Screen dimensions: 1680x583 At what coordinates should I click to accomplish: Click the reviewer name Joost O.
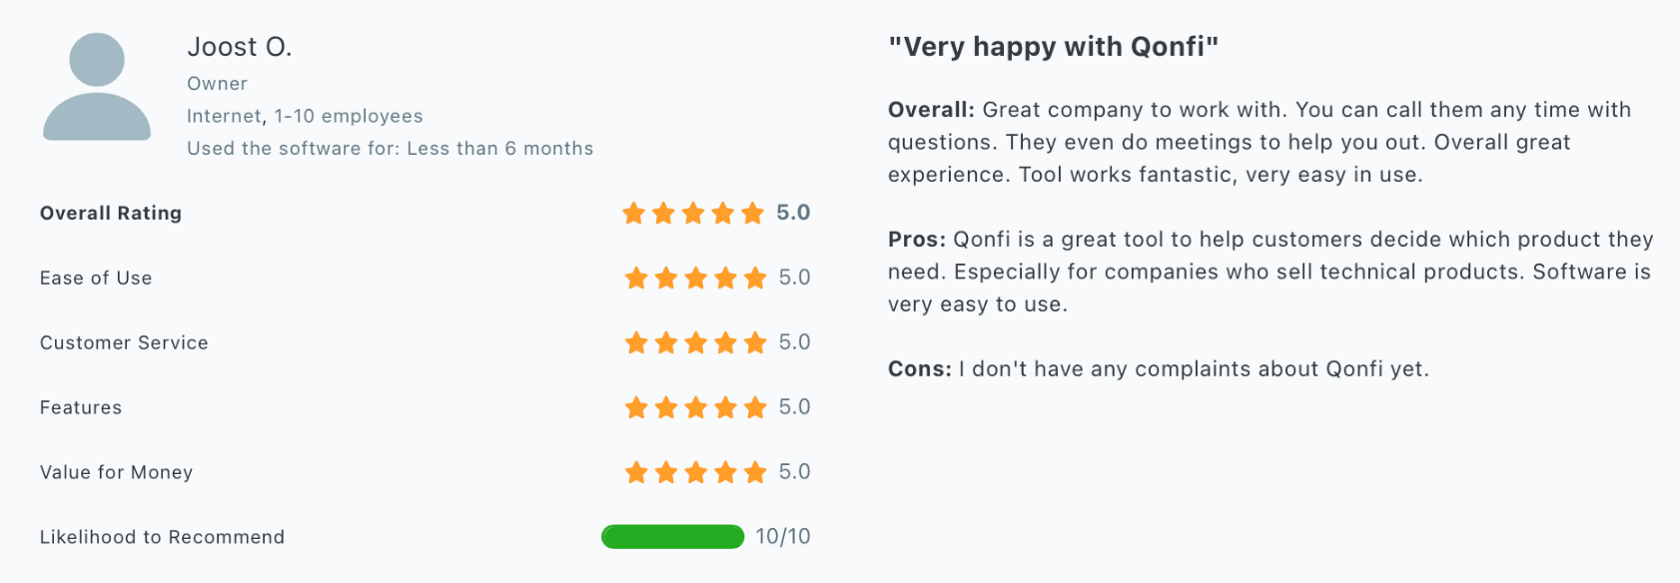239,47
